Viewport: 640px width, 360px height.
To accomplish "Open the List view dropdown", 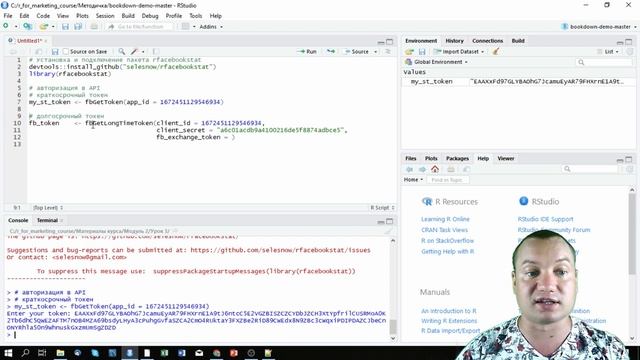I will click(x=608, y=52).
